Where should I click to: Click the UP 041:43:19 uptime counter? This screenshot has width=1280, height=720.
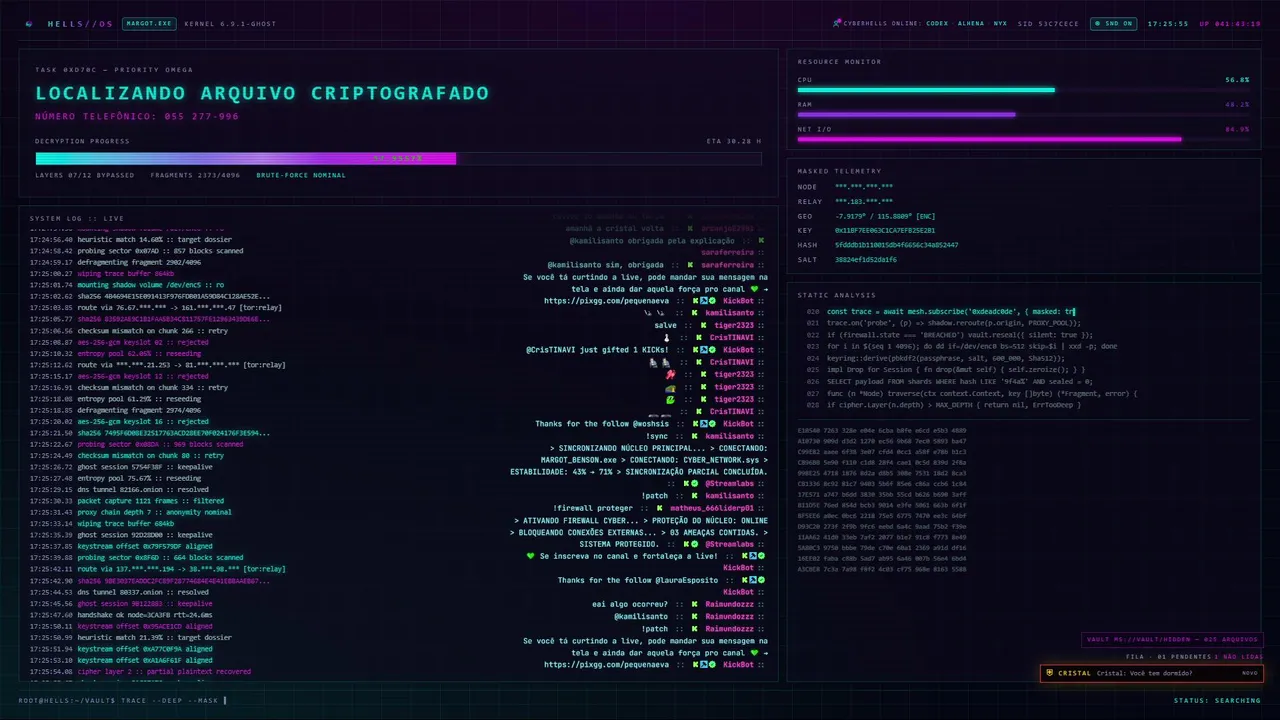click(x=1229, y=23)
